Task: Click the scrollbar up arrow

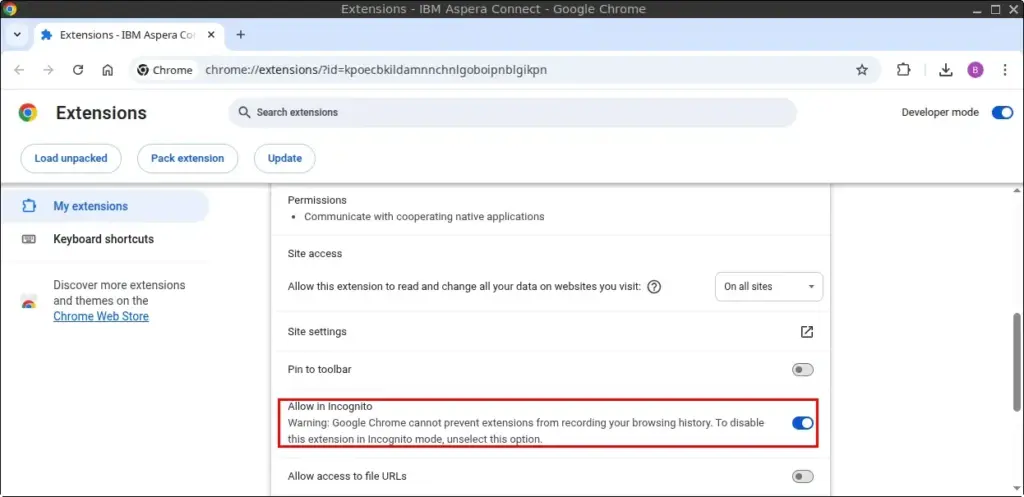Action: click(x=1017, y=191)
